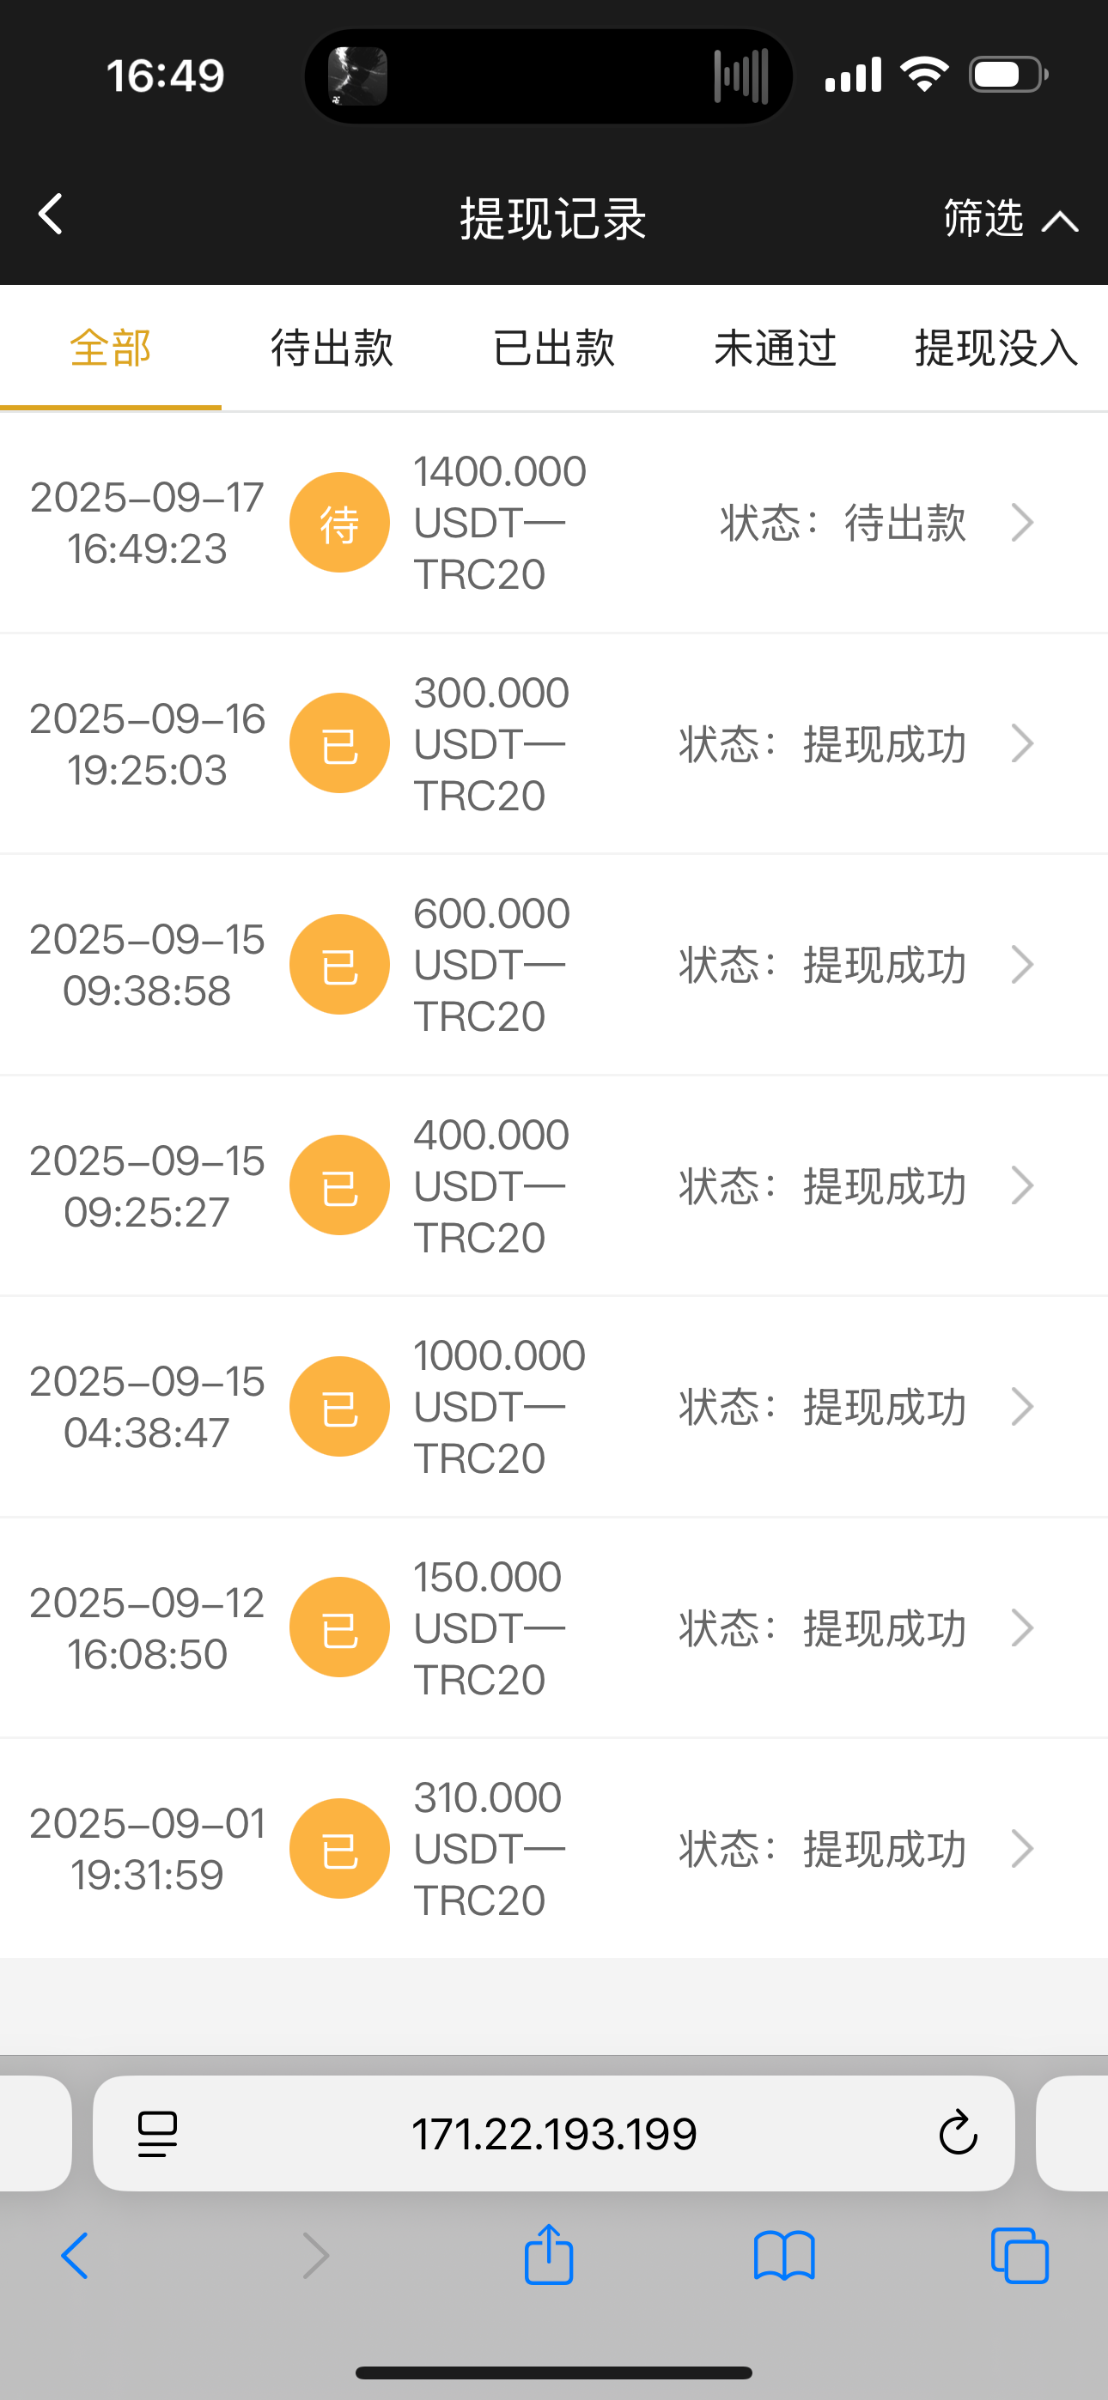Tap the Safari share icon
This screenshot has width=1108, height=2400.
[549, 2256]
